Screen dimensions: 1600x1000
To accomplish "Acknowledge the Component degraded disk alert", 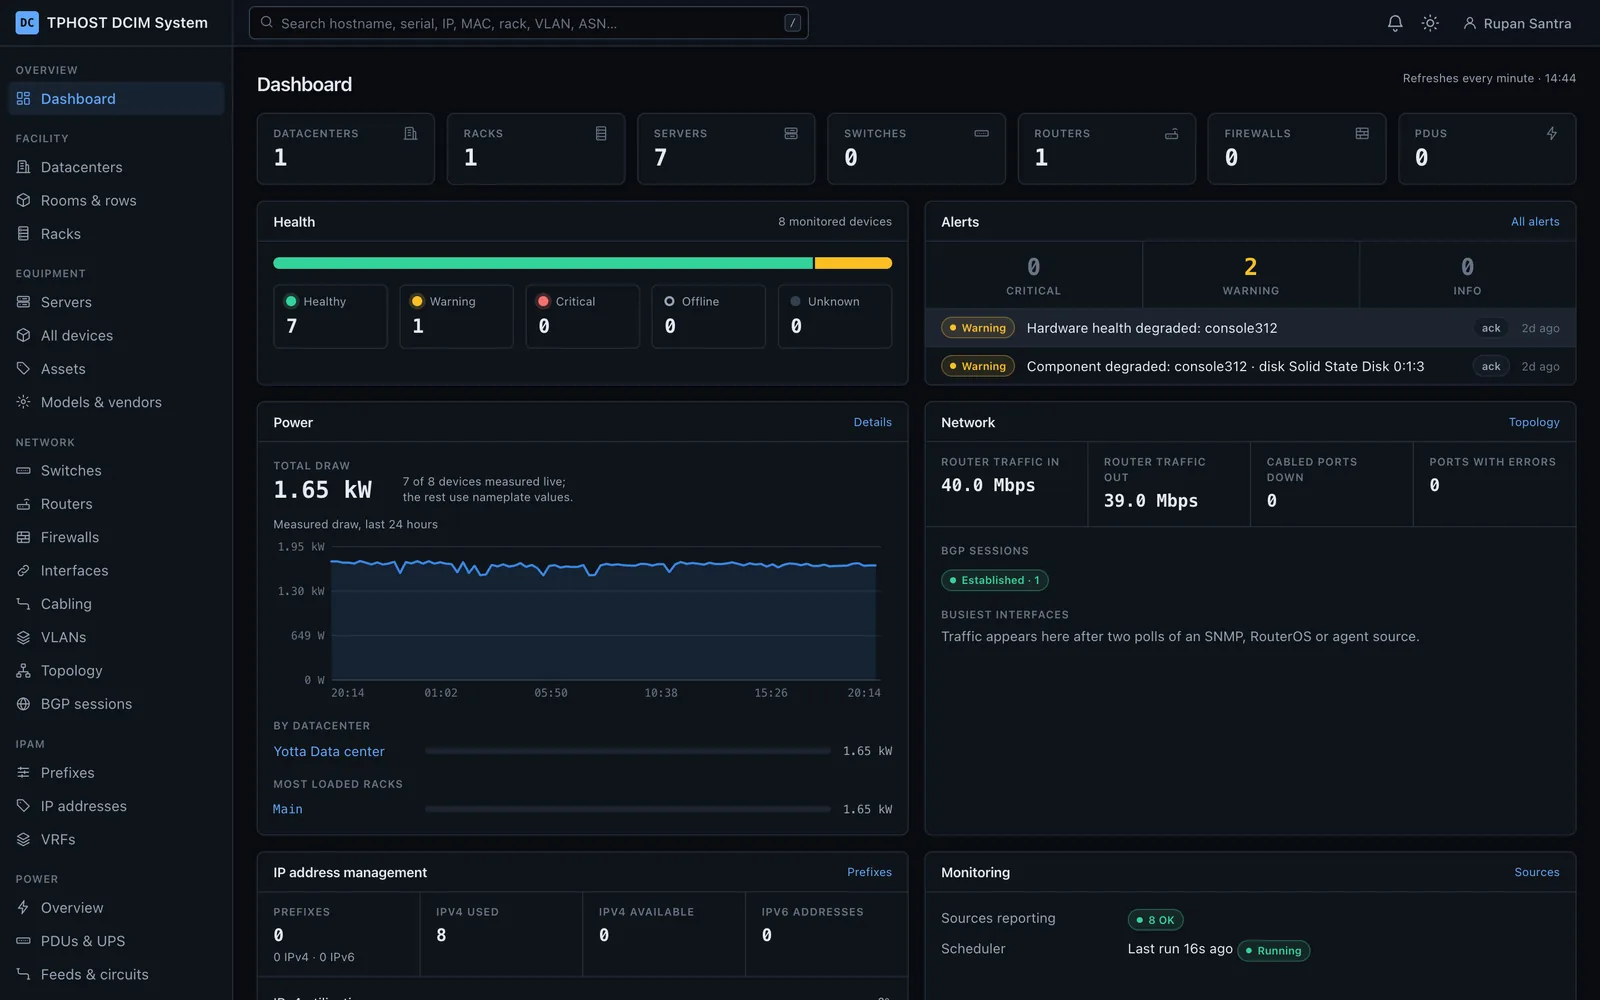I will click(x=1491, y=366).
